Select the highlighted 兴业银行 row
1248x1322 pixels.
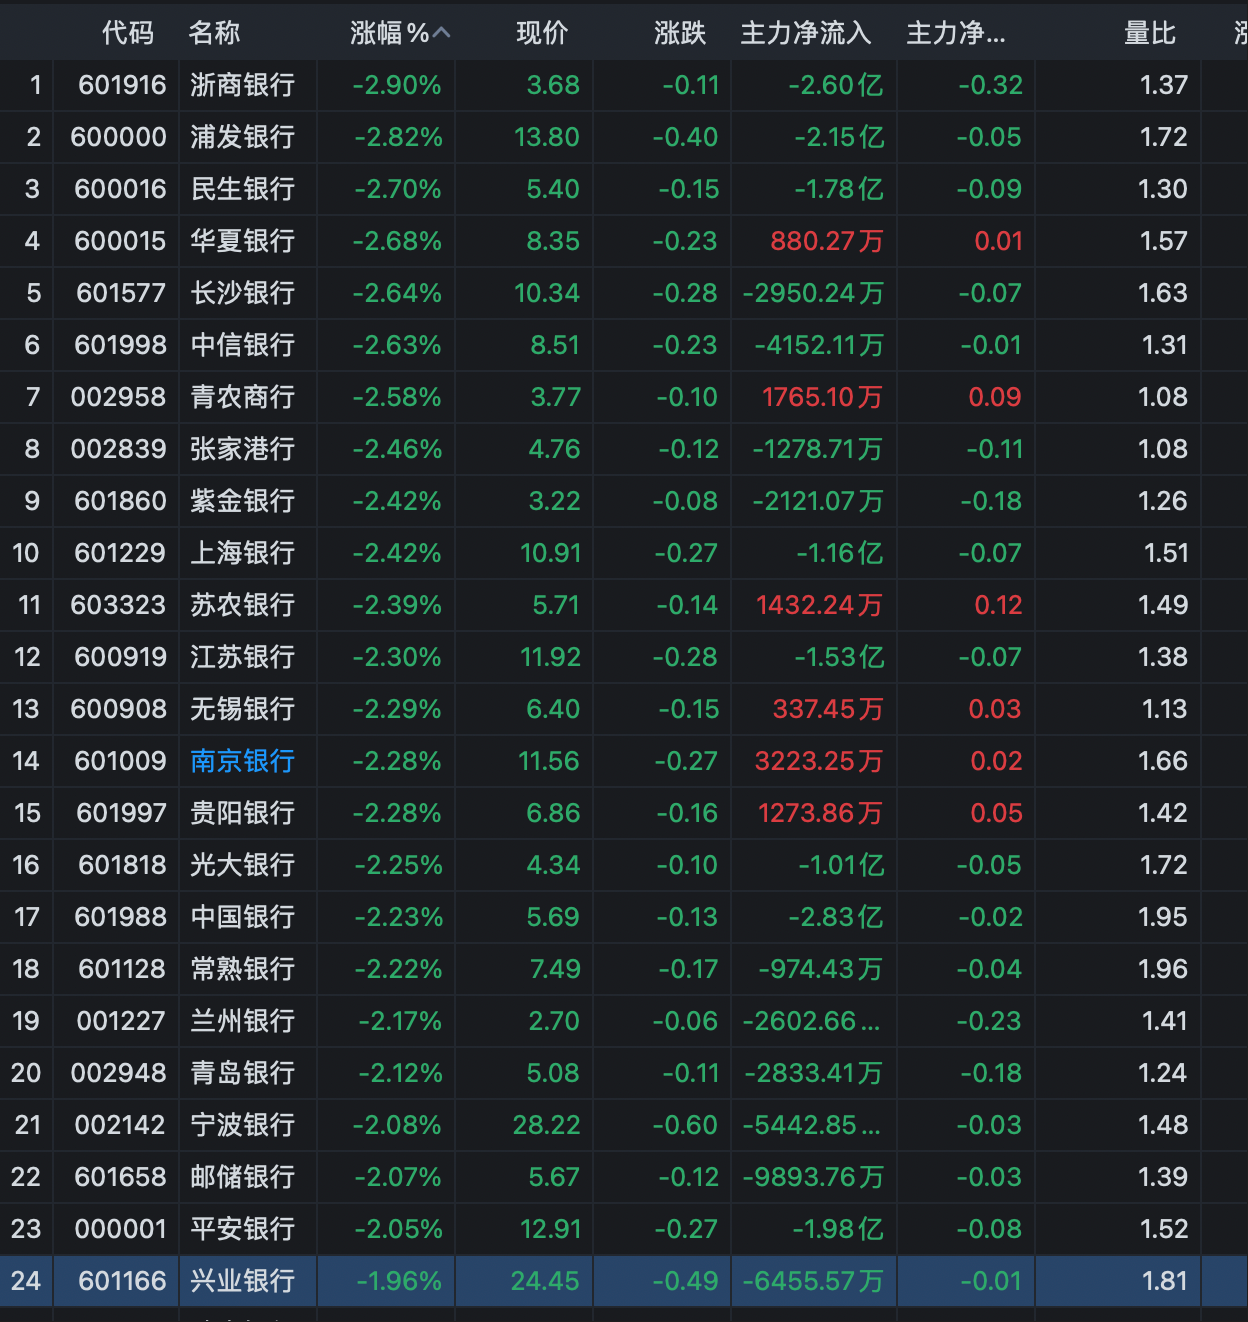click(240, 1281)
